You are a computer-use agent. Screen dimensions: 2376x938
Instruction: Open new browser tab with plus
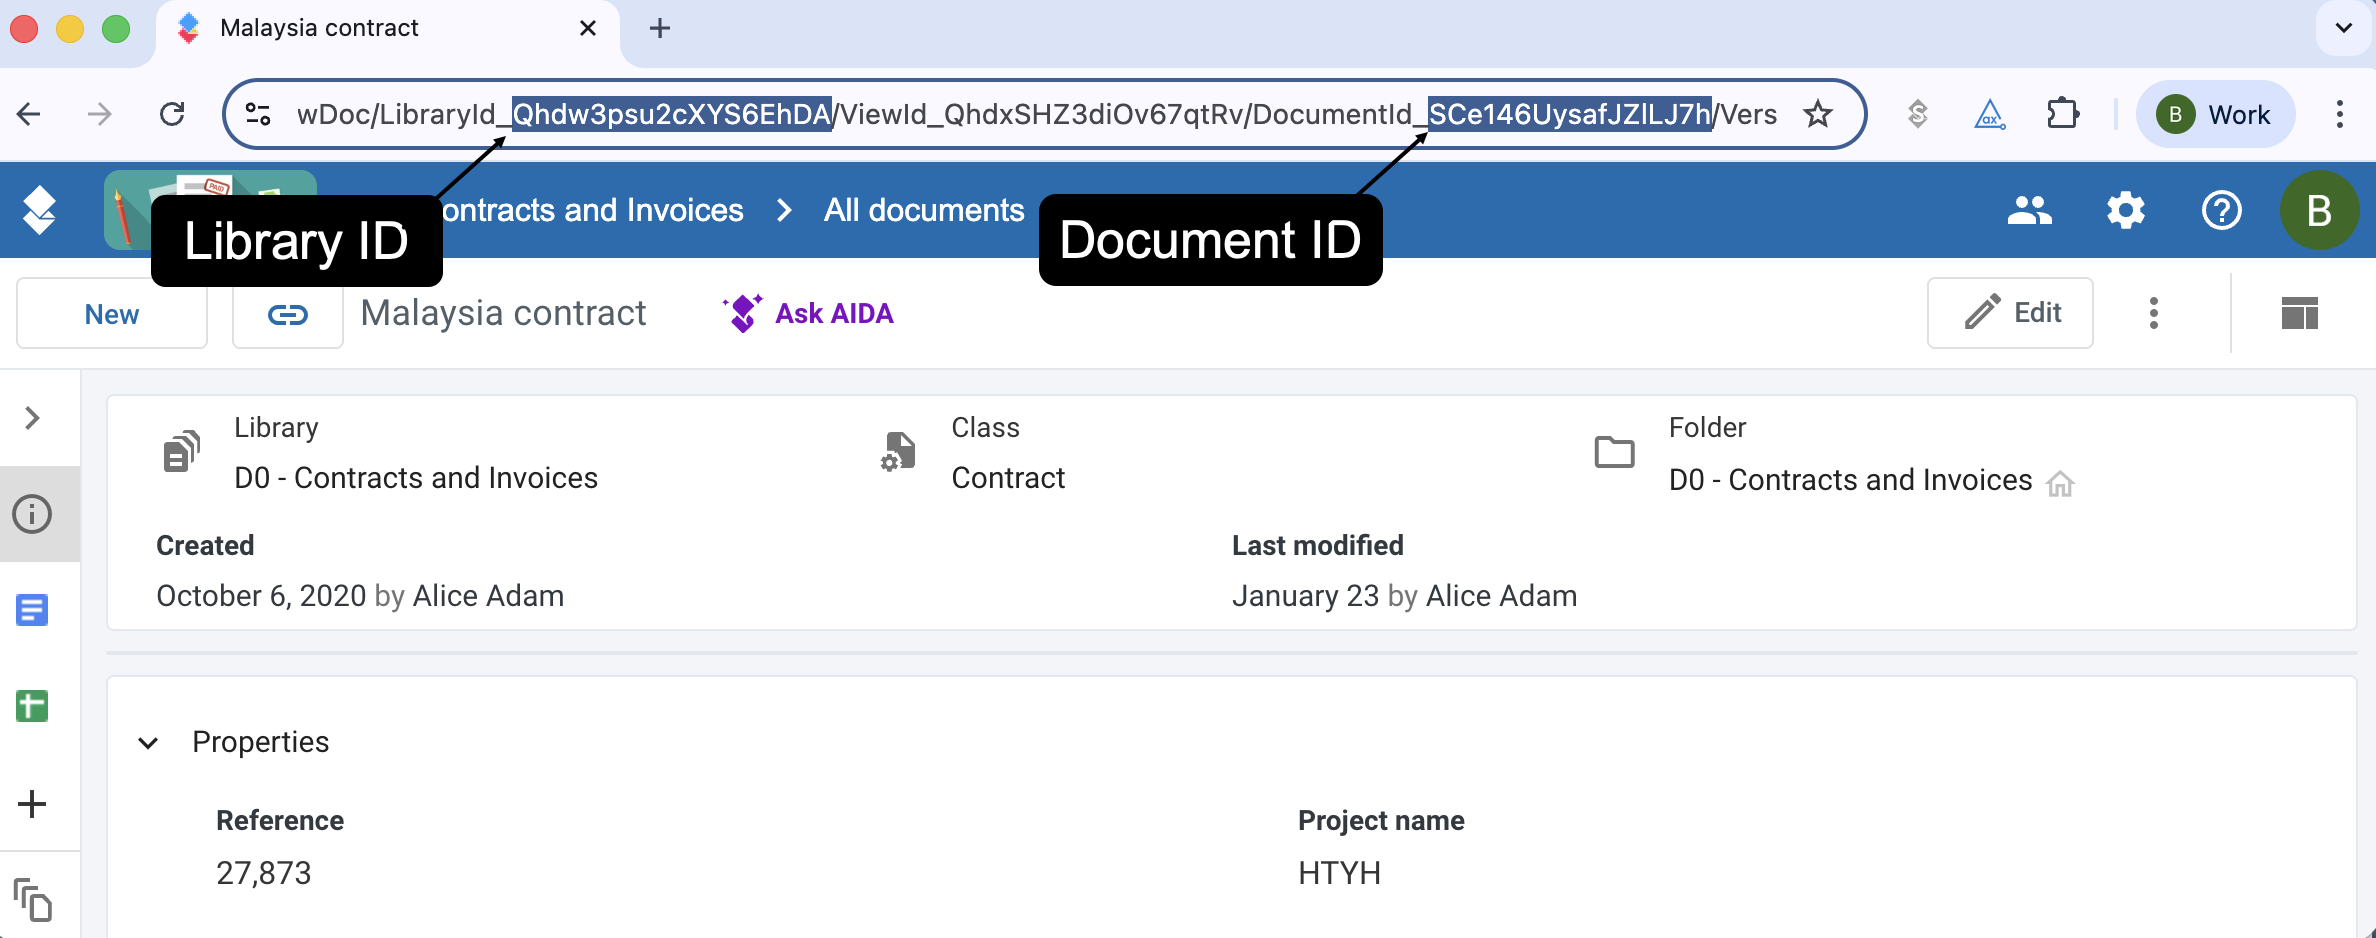click(x=659, y=28)
